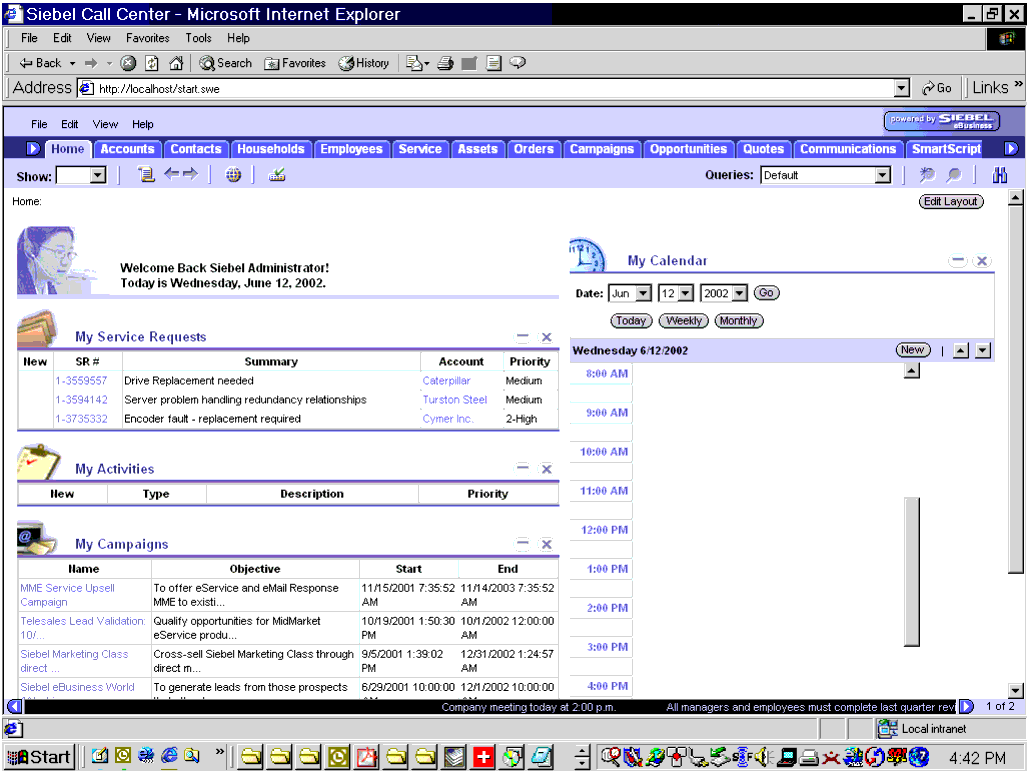
Task: Create New calendar entry
Action: pos(913,350)
